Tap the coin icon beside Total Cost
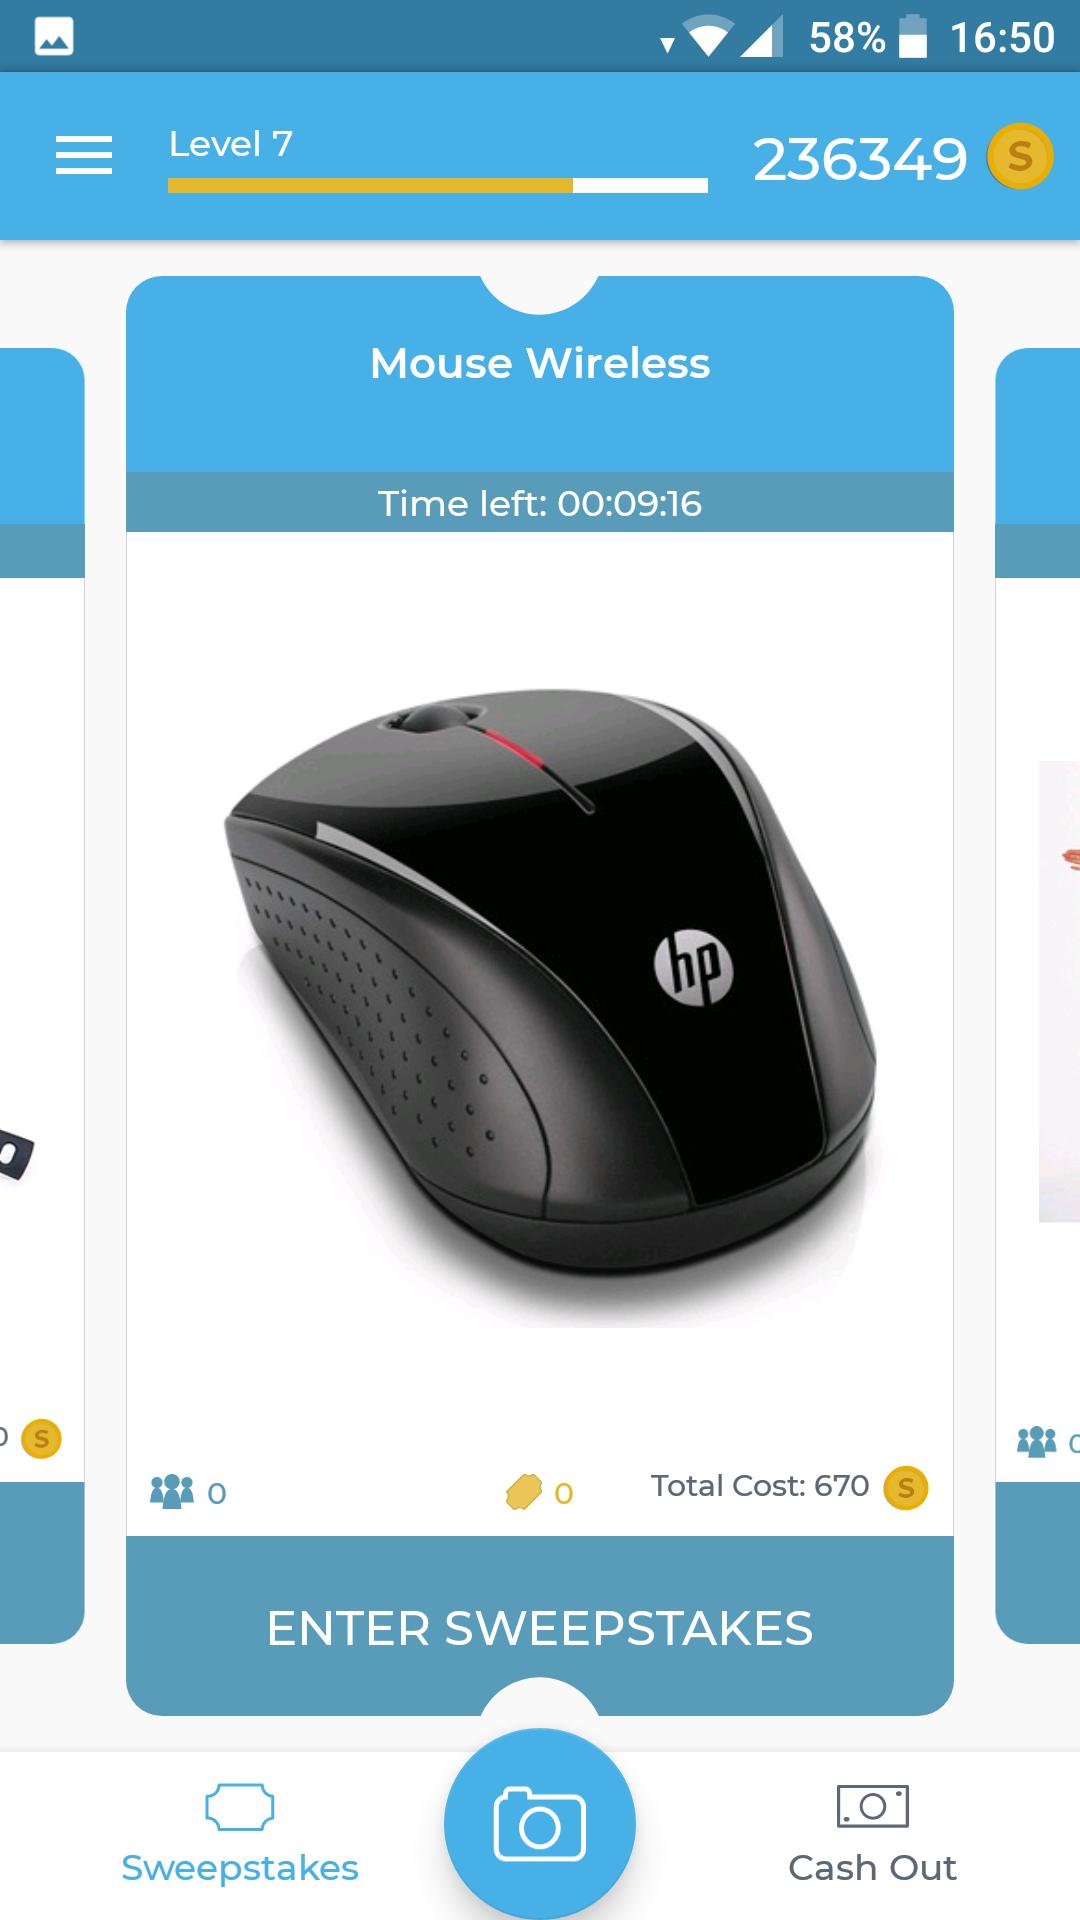1080x1920 pixels. click(906, 1488)
